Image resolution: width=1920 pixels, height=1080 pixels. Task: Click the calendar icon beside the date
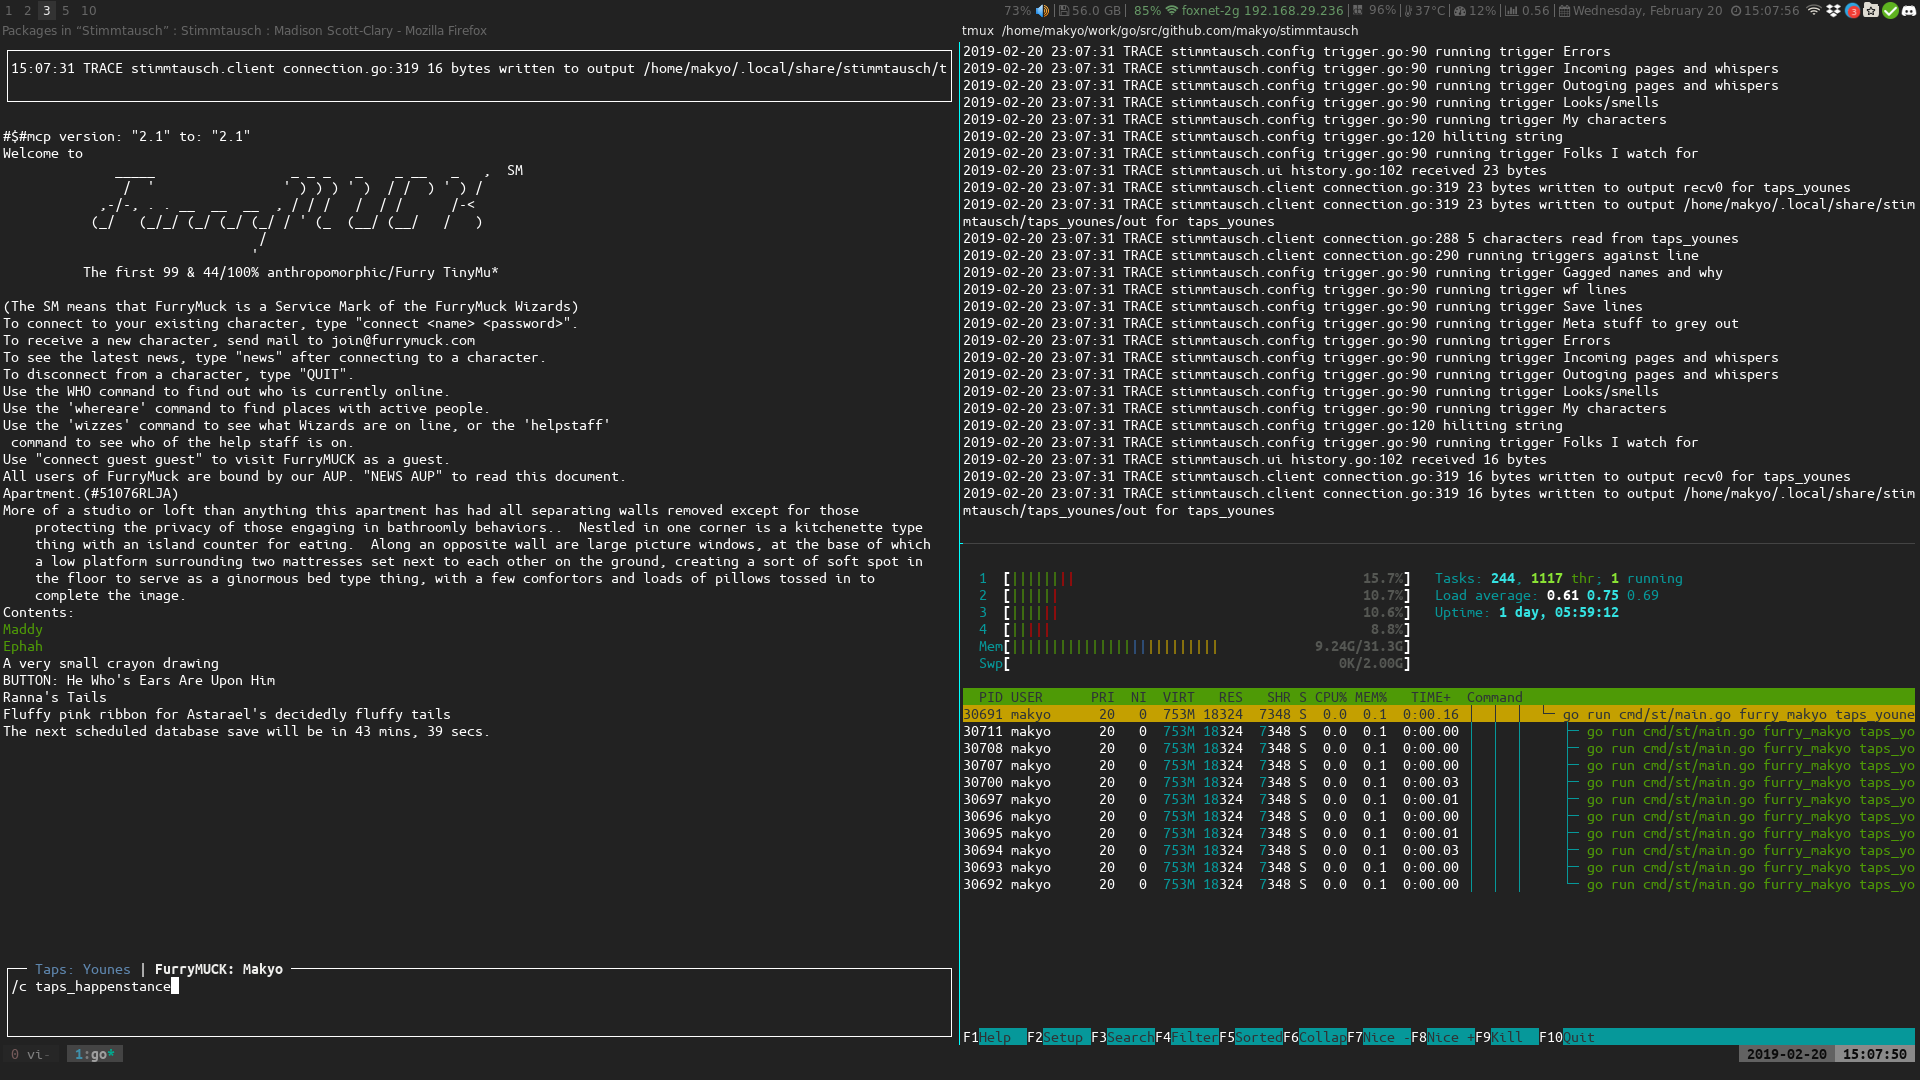click(x=1565, y=11)
